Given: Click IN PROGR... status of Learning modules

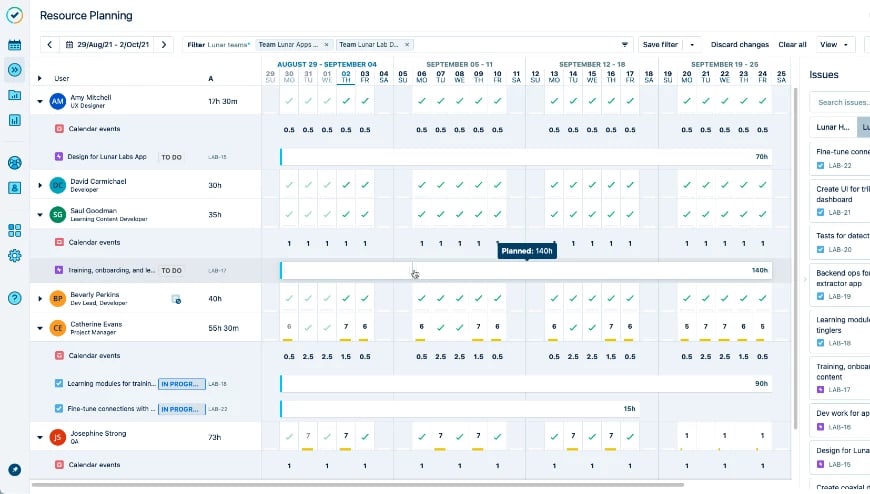Looking at the screenshot, I should tap(181, 384).
